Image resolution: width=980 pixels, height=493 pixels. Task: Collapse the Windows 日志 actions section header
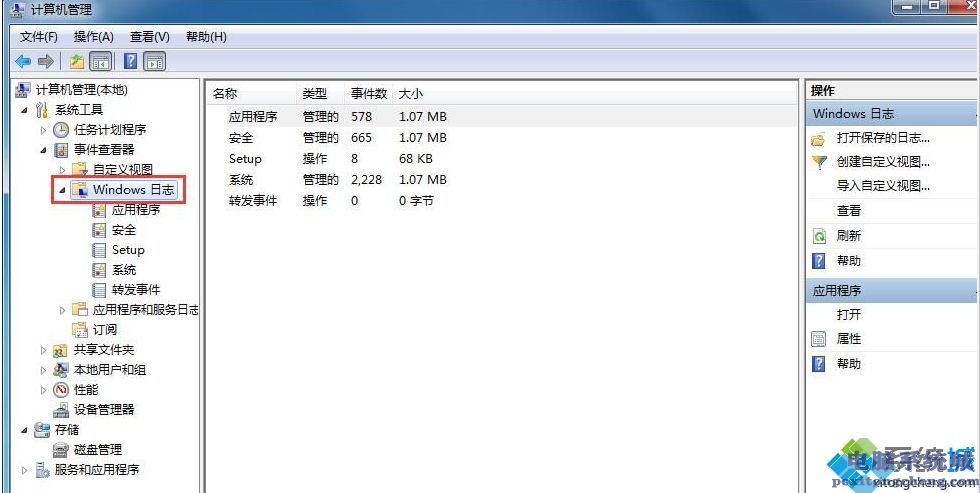click(892, 114)
